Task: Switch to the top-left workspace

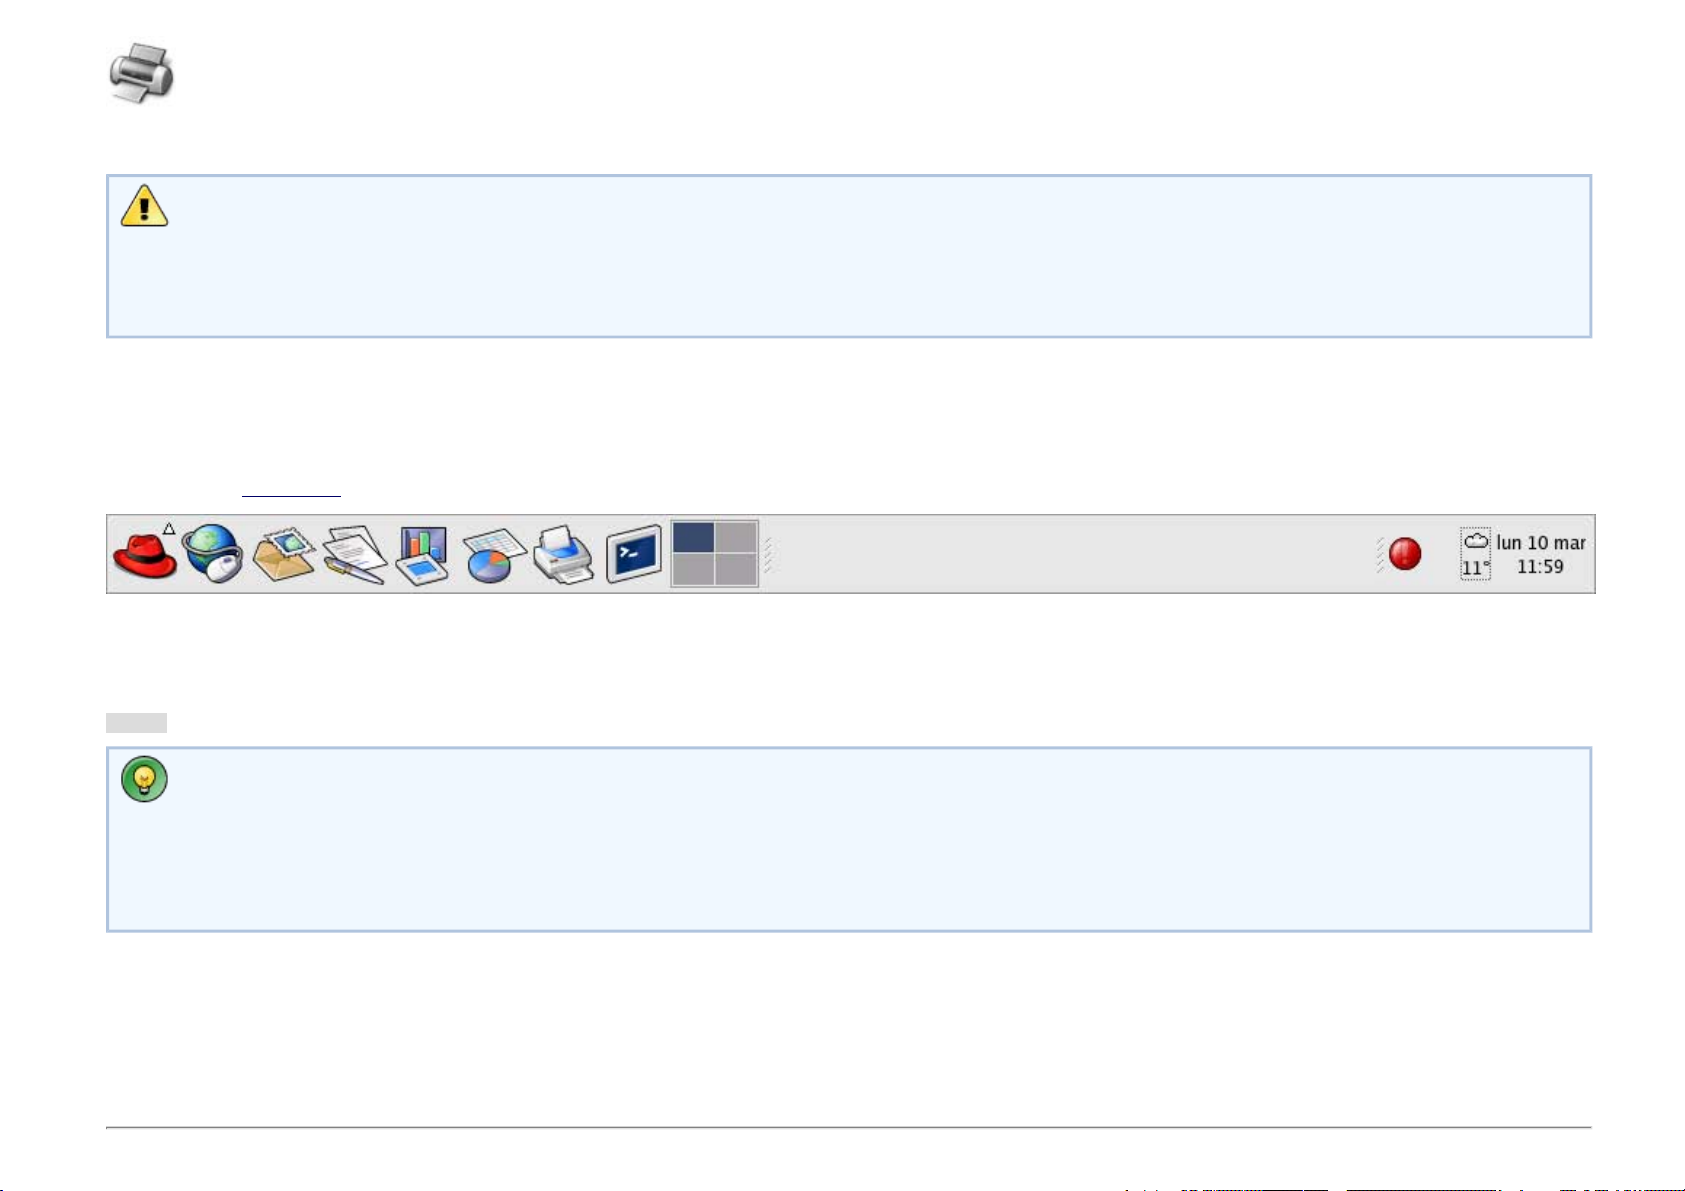Action: (x=693, y=537)
